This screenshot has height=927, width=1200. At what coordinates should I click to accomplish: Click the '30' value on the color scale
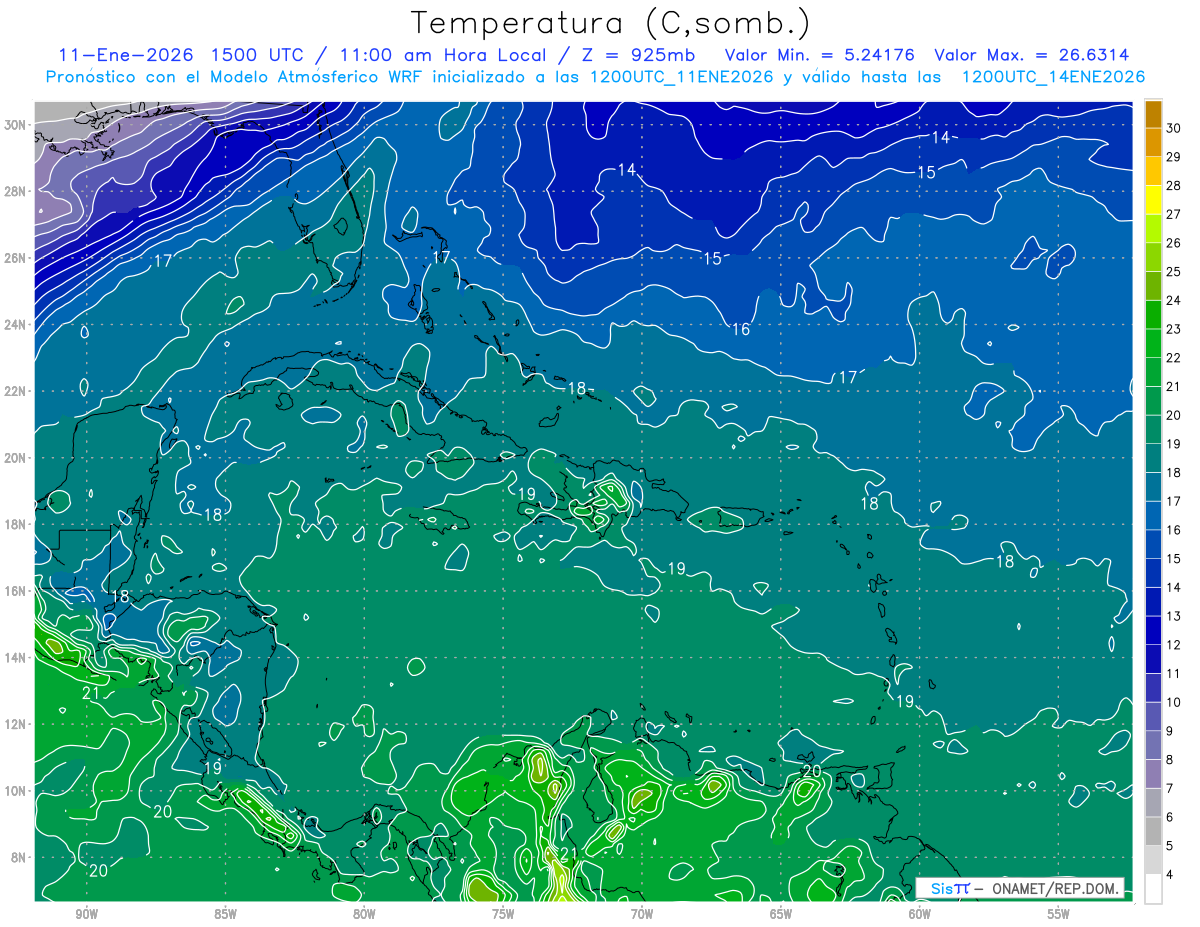[1174, 128]
